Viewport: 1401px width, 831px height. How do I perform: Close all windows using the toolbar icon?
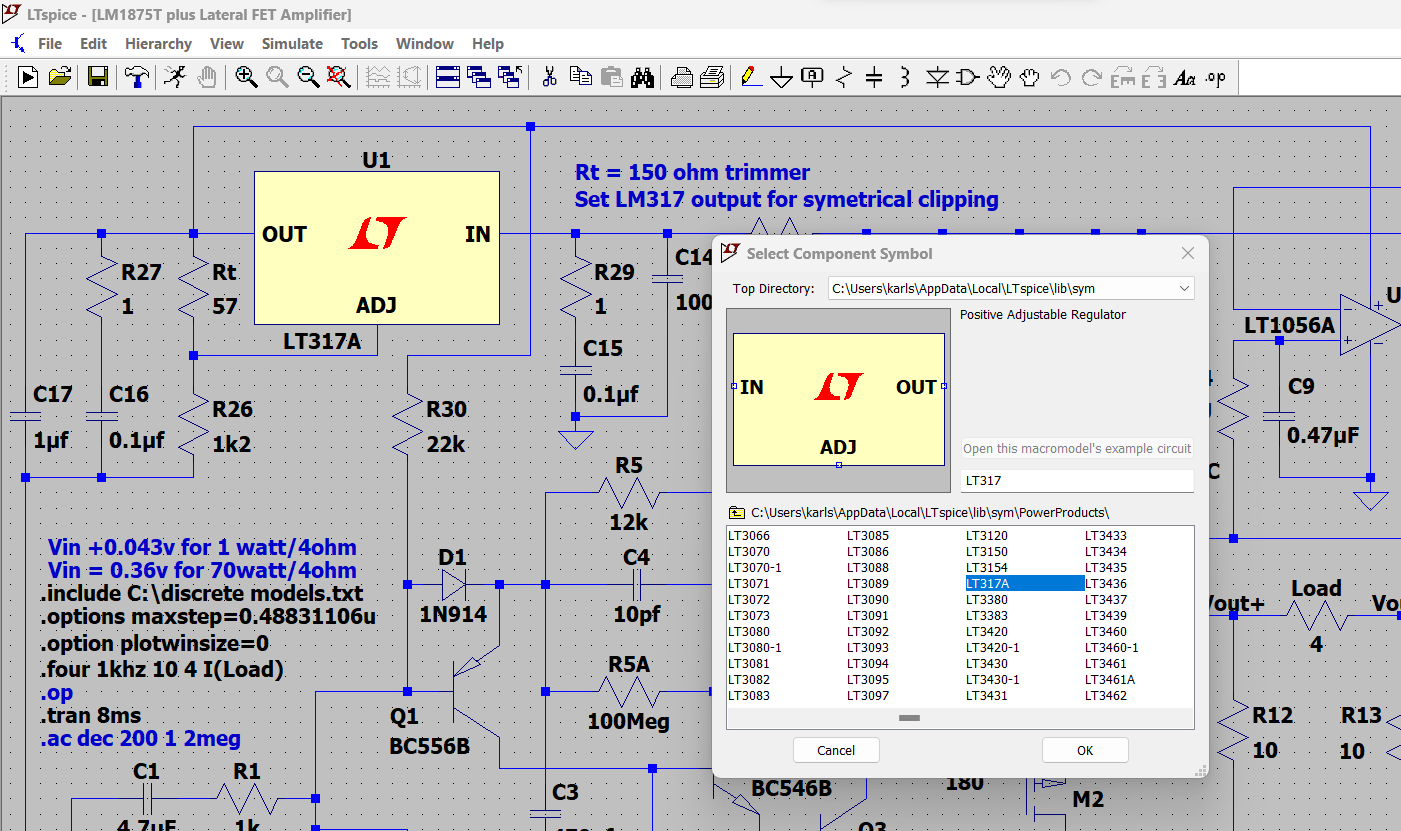[x=510, y=76]
